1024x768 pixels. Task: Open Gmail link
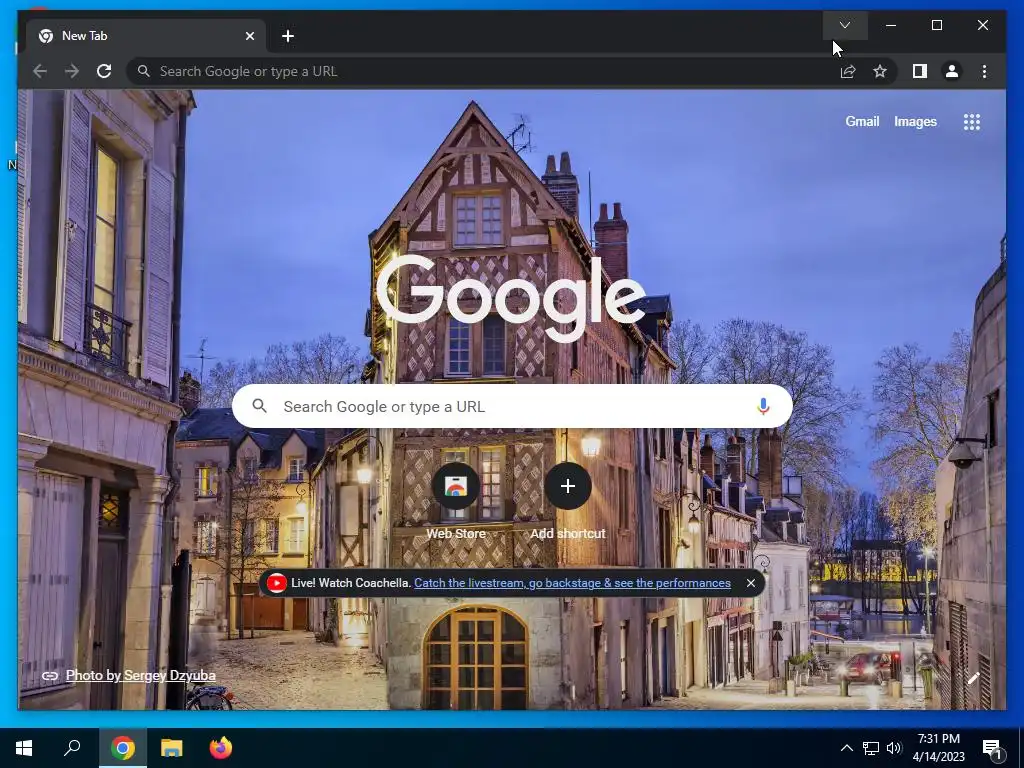[862, 121]
